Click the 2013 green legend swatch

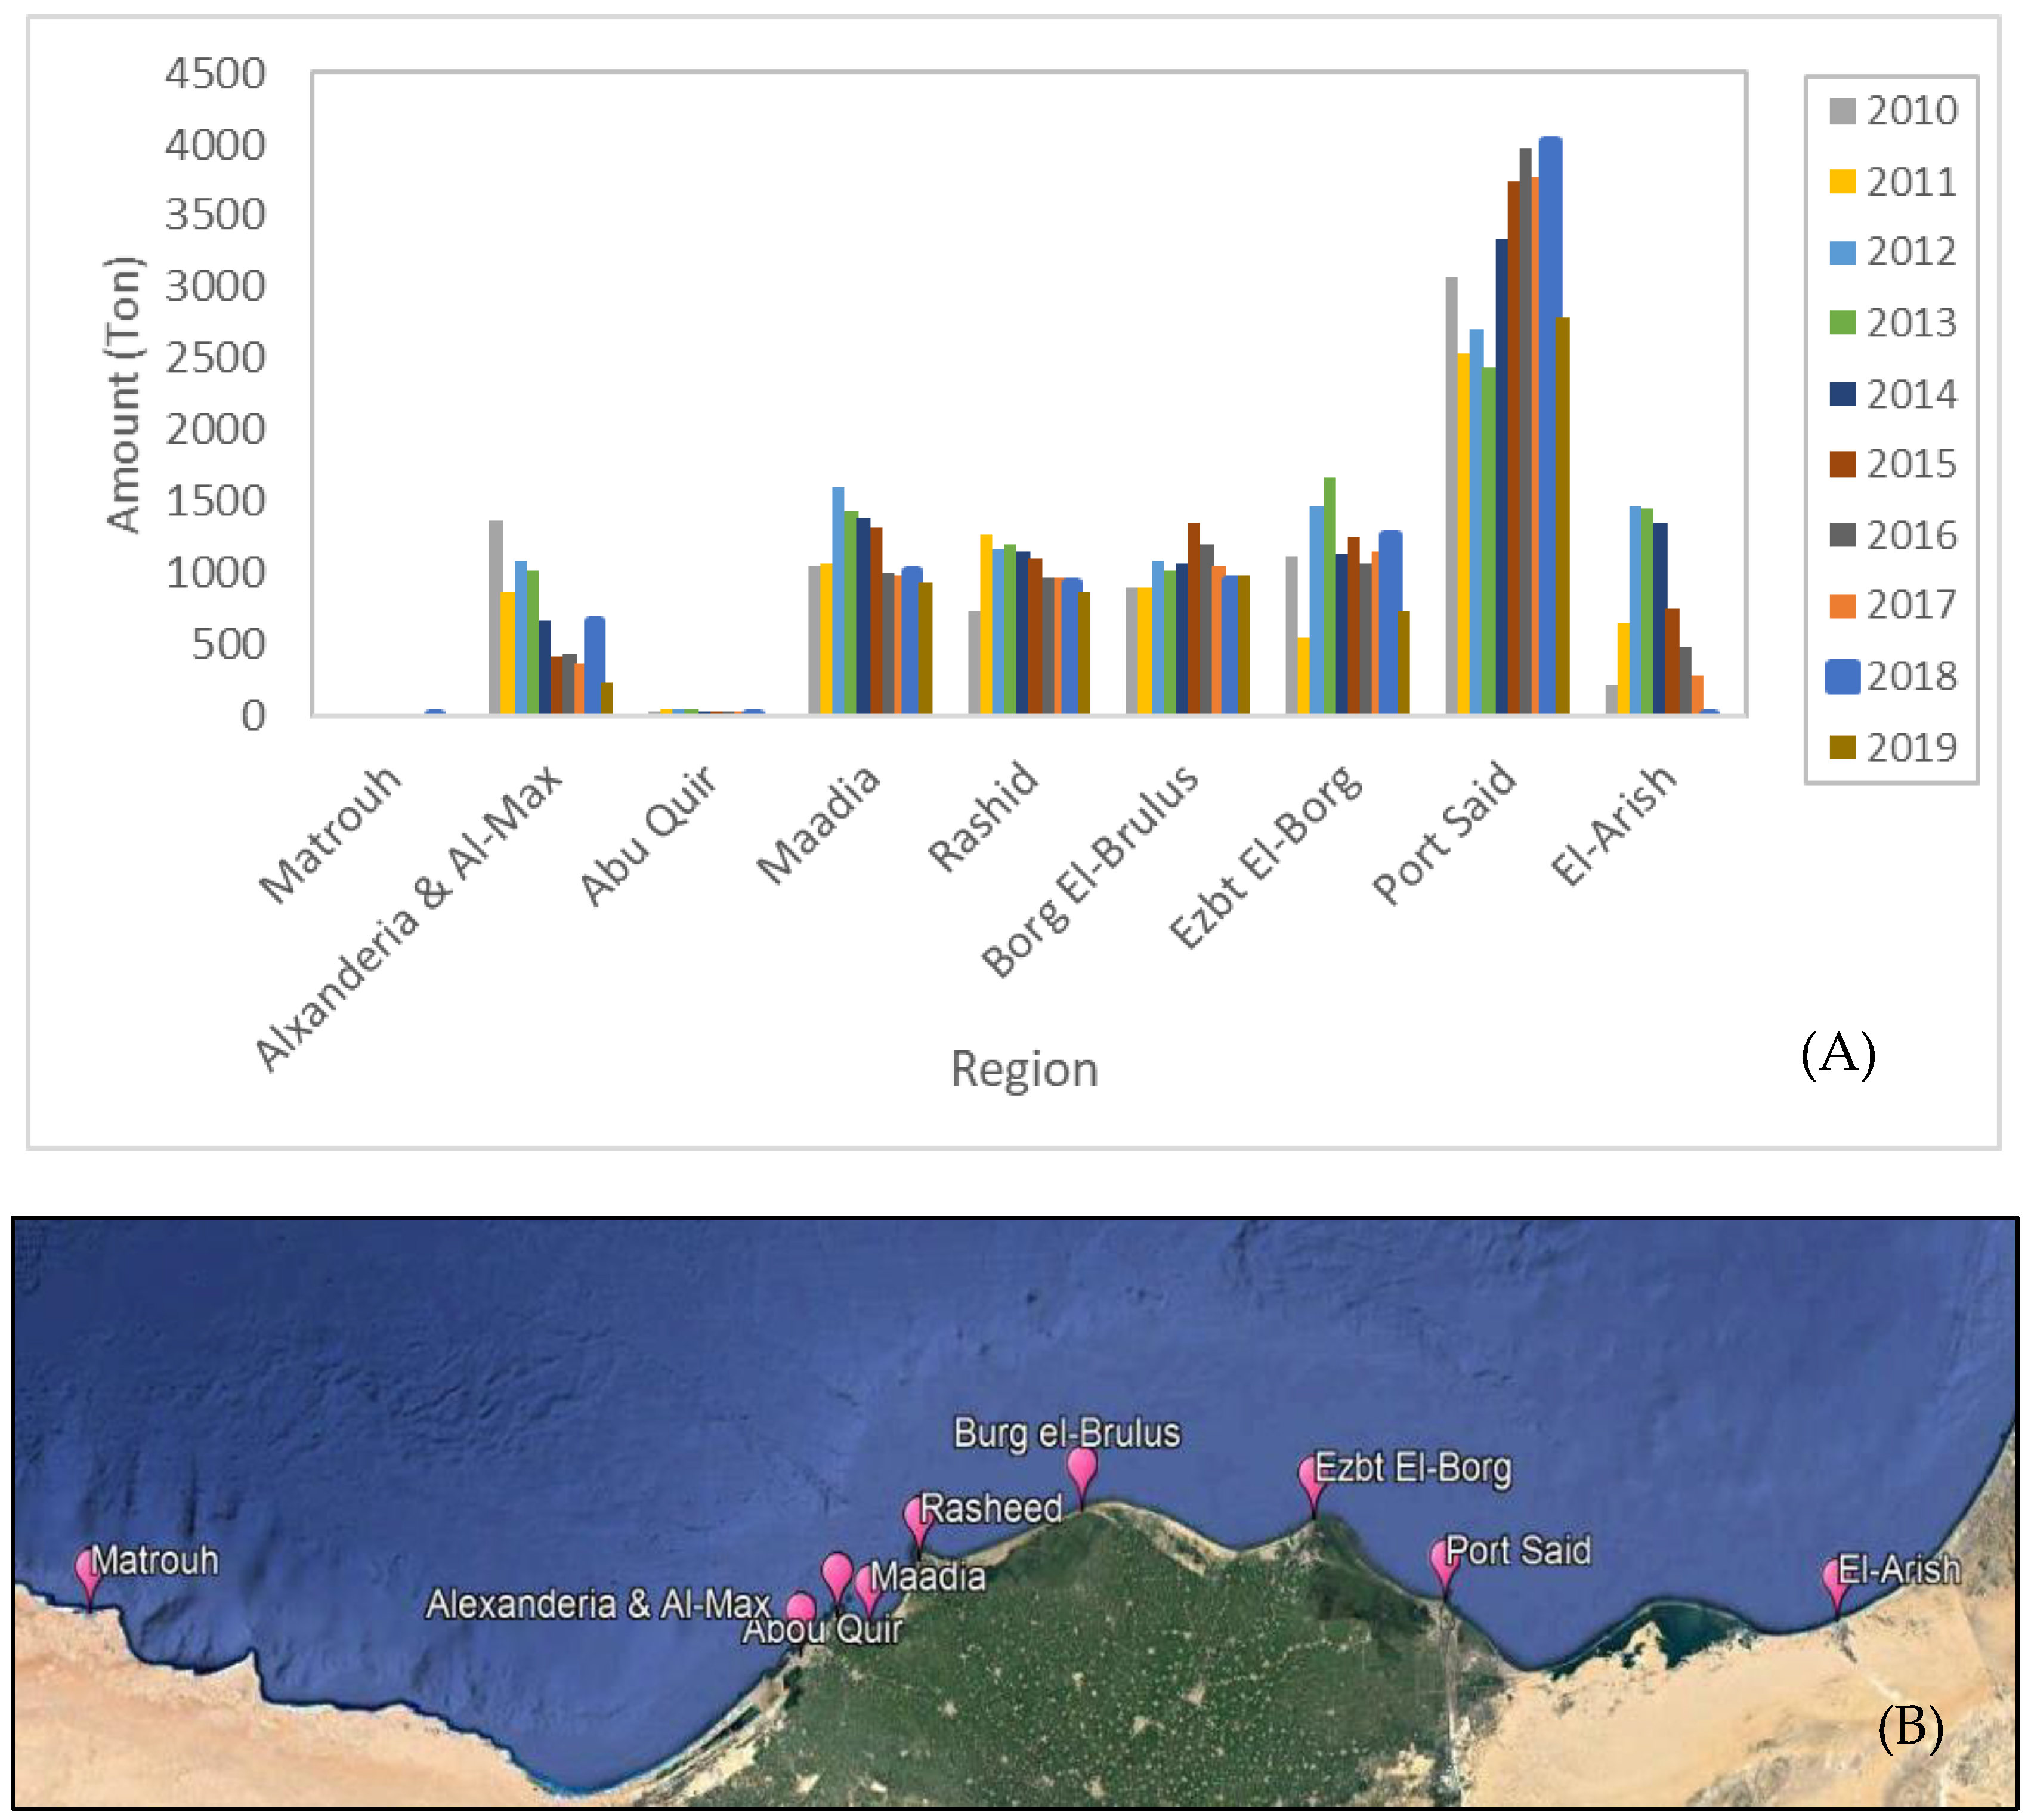[1842, 323]
